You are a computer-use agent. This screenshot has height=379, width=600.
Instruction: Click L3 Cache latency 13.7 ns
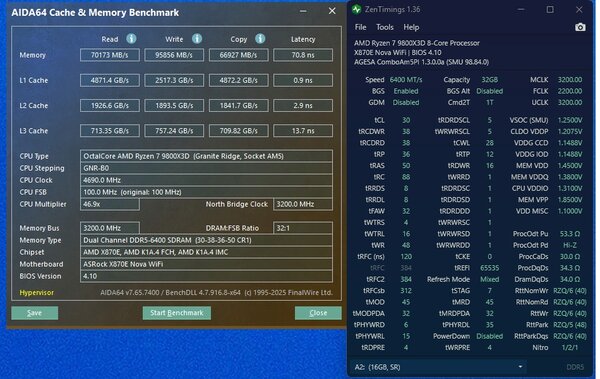tap(303, 131)
